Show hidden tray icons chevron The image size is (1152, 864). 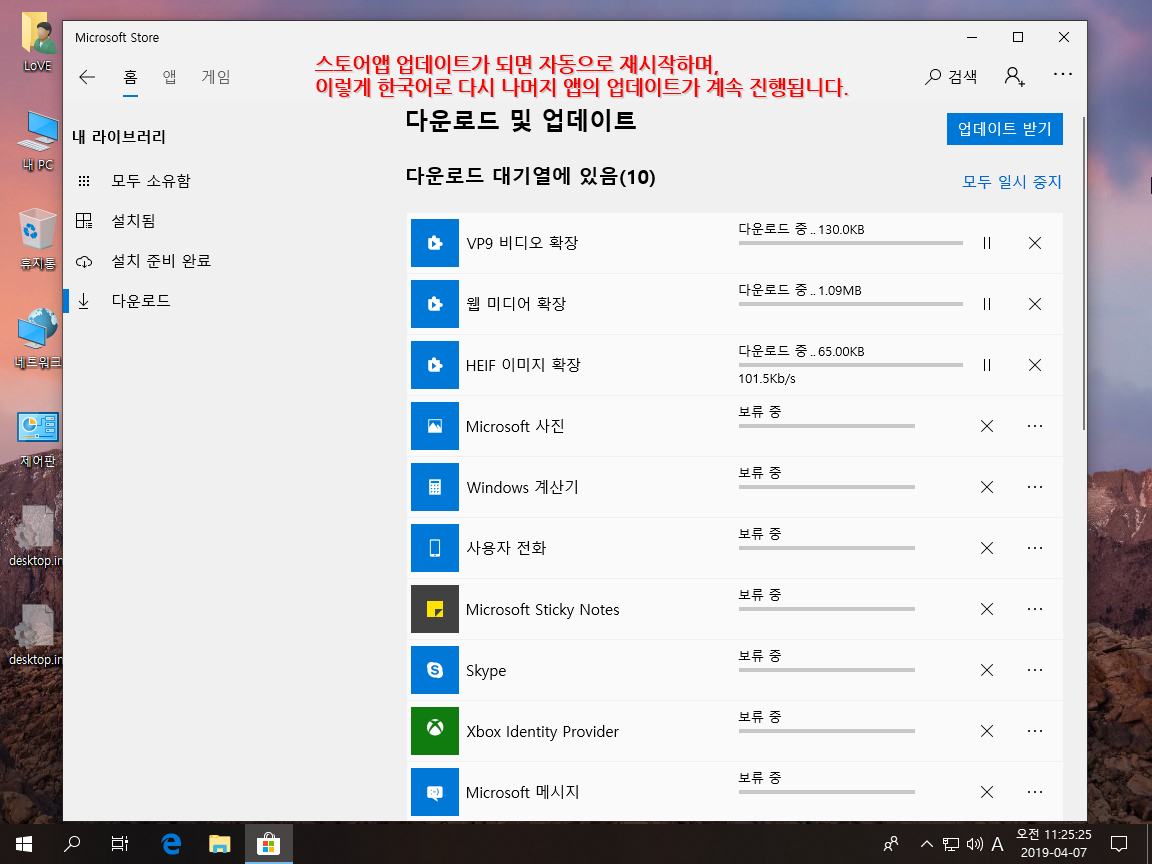926,844
